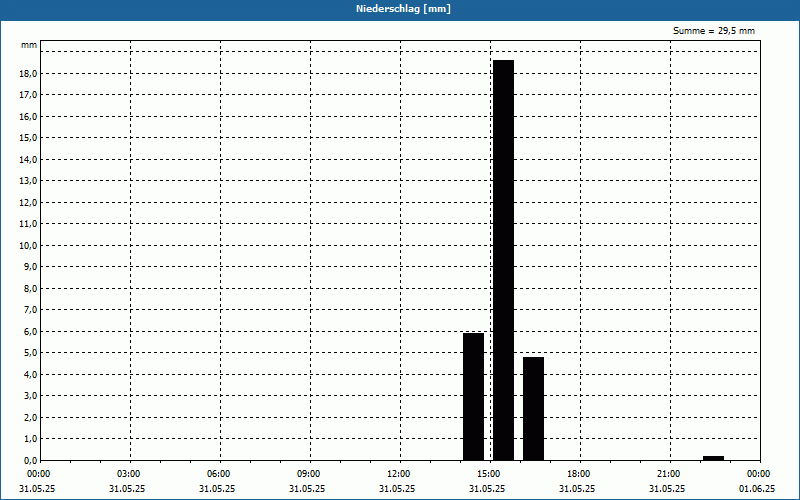Click the 1,0 y-axis label
This screenshot has width=800, height=500.
(x=30, y=439)
